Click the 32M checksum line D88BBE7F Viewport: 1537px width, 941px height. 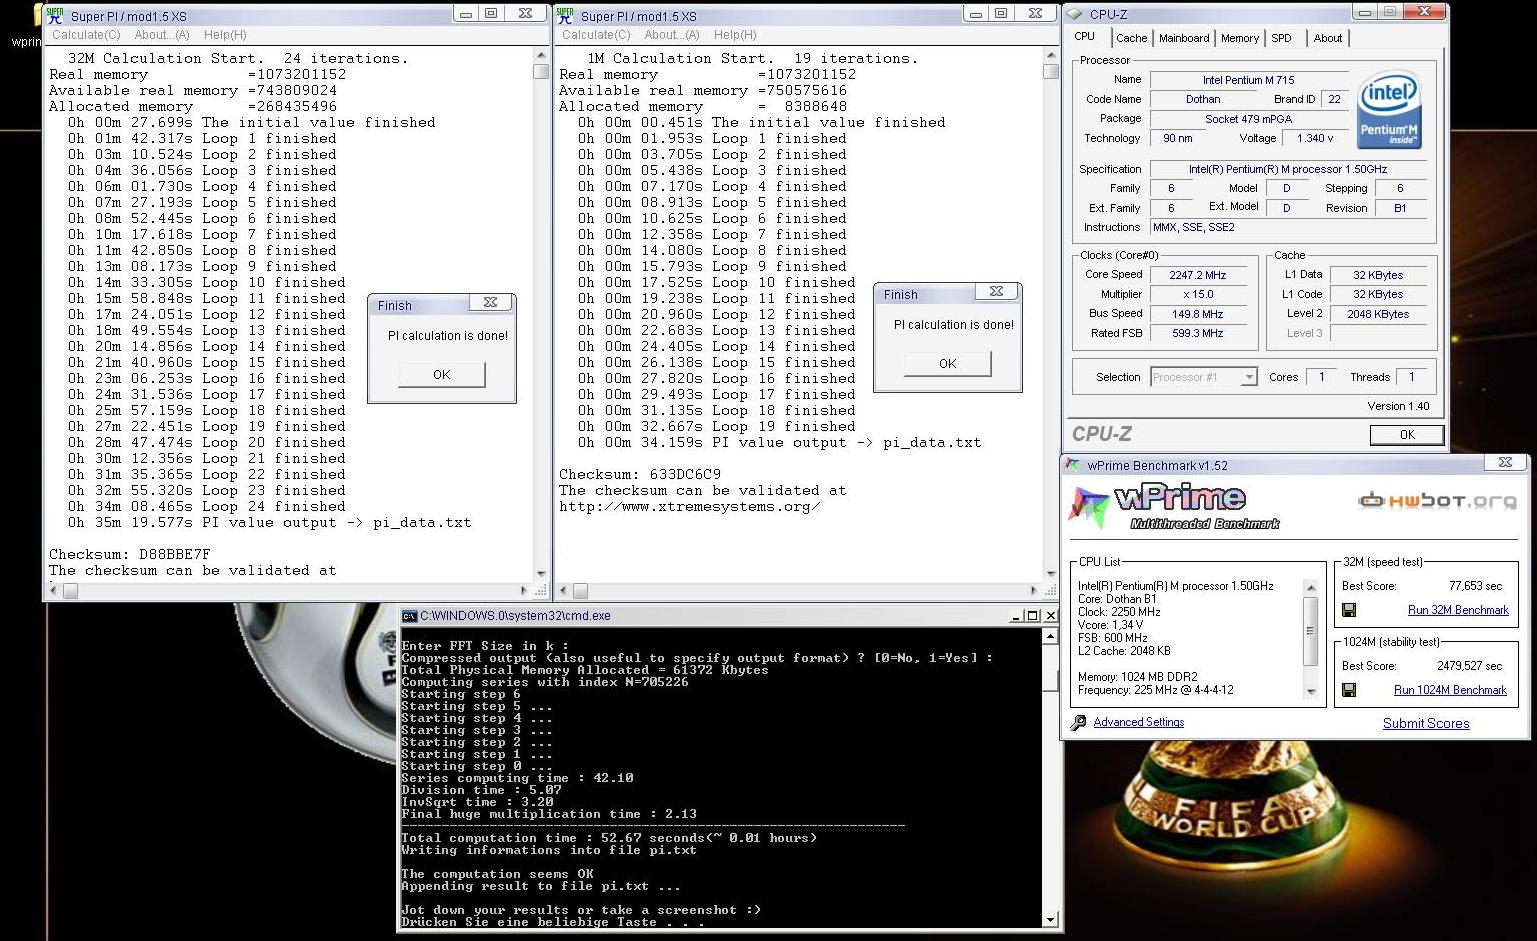130,554
